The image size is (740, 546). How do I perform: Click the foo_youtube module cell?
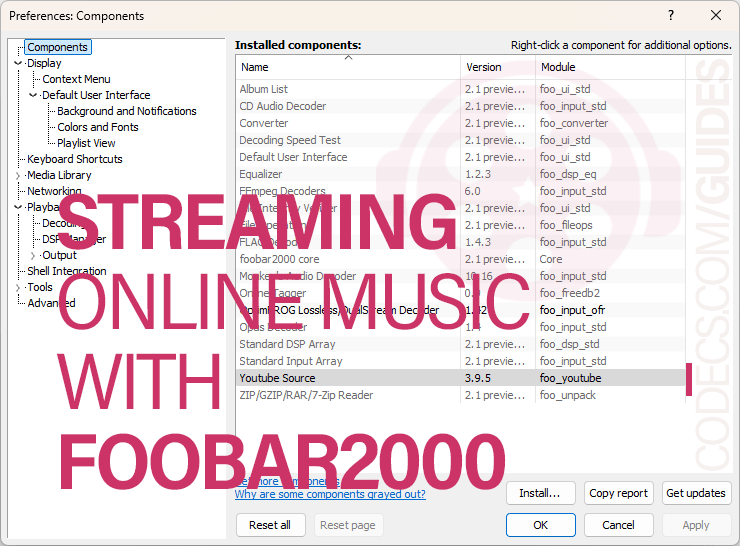pyautogui.click(x=570, y=378)
